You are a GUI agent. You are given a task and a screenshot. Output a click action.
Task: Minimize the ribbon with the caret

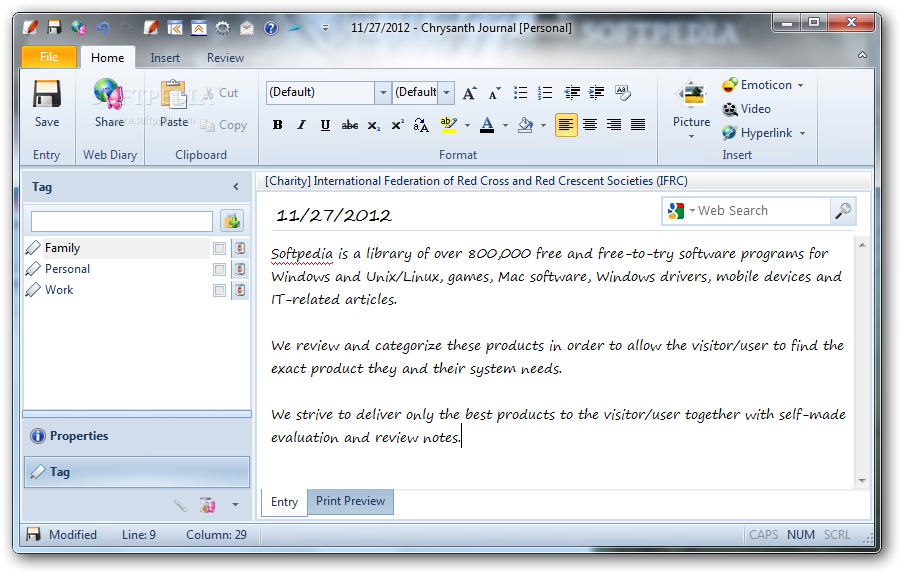pos(862,55)
